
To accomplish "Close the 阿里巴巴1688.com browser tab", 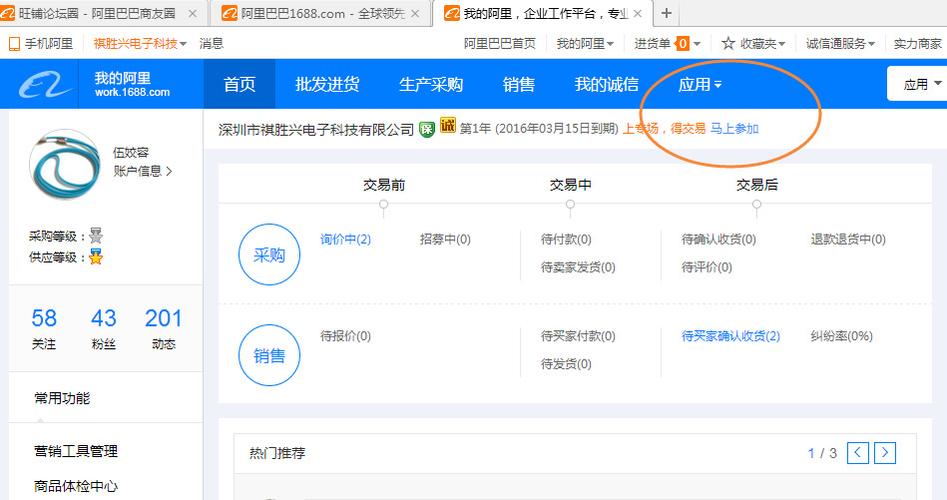I will tap(415, 13).
